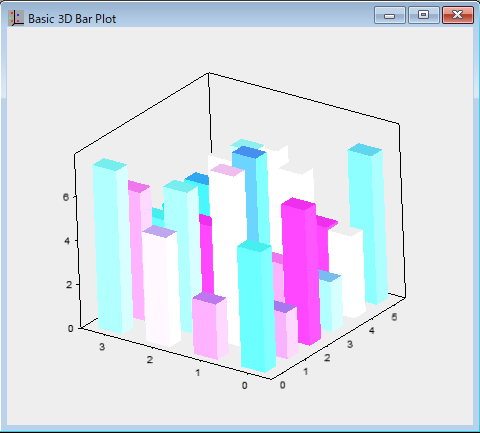Click the white bar with lavender top at left
The height and width of the screenshot is (433, 480).
pos(162,287)
